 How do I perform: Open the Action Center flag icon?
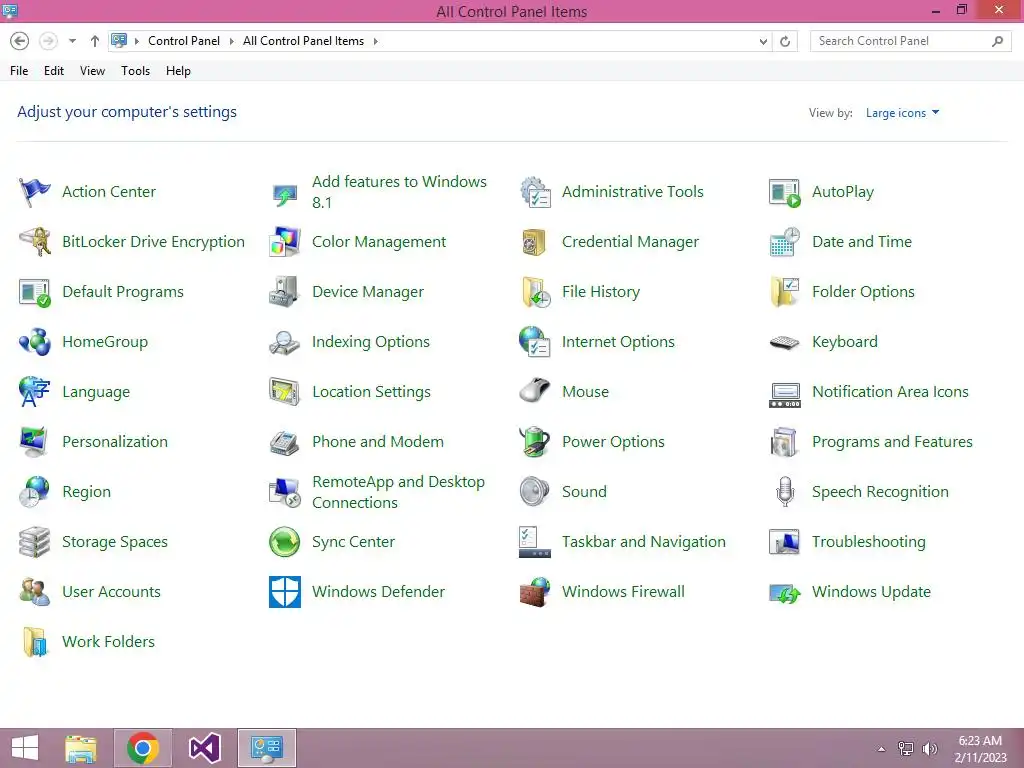[x=35, y=192]
